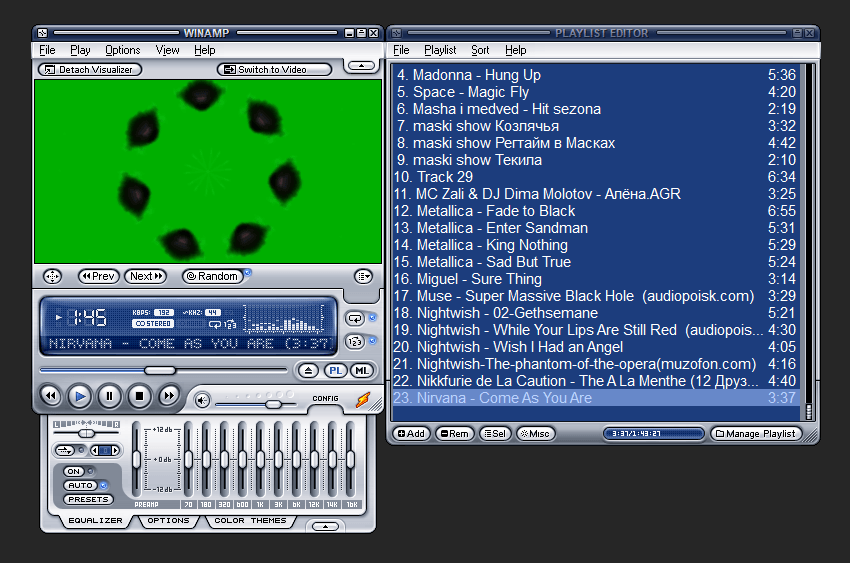
Task: Open the Help menu in Playlist Editor
Action: coord(516,50)
